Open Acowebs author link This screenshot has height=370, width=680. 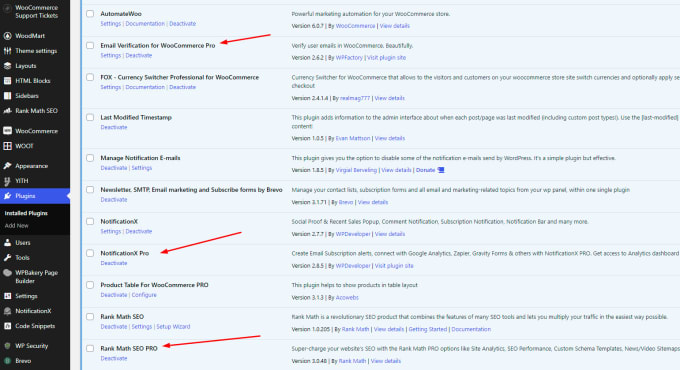pos(347,298)
